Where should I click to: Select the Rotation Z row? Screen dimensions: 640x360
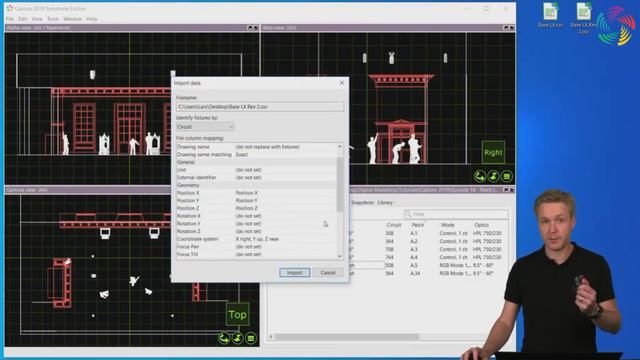pyautogui.click(x=256, y=231)
